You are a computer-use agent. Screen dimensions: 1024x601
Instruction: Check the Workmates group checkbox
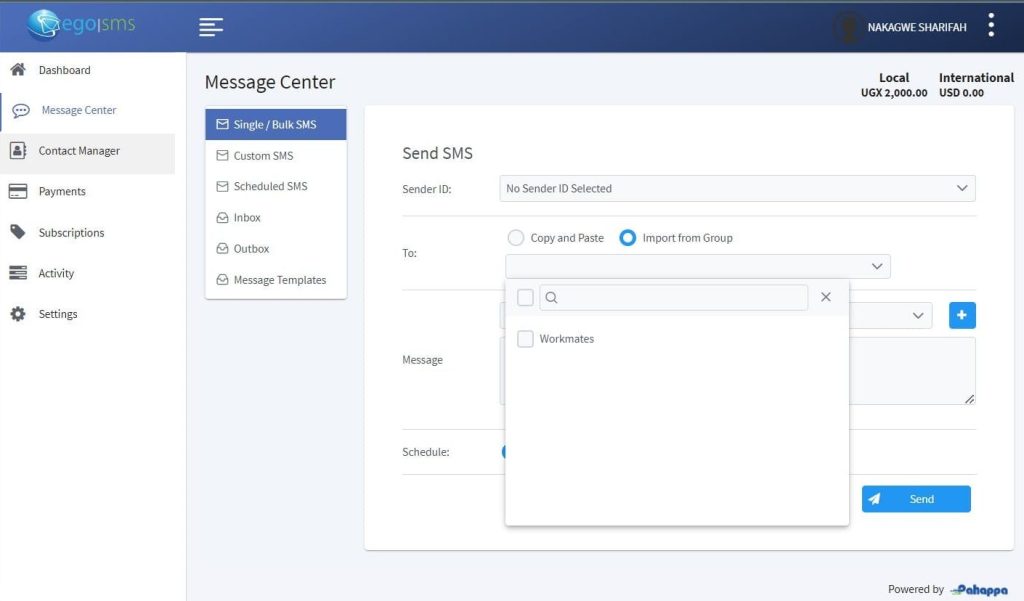pyautogui.click(x=525, y=339)
